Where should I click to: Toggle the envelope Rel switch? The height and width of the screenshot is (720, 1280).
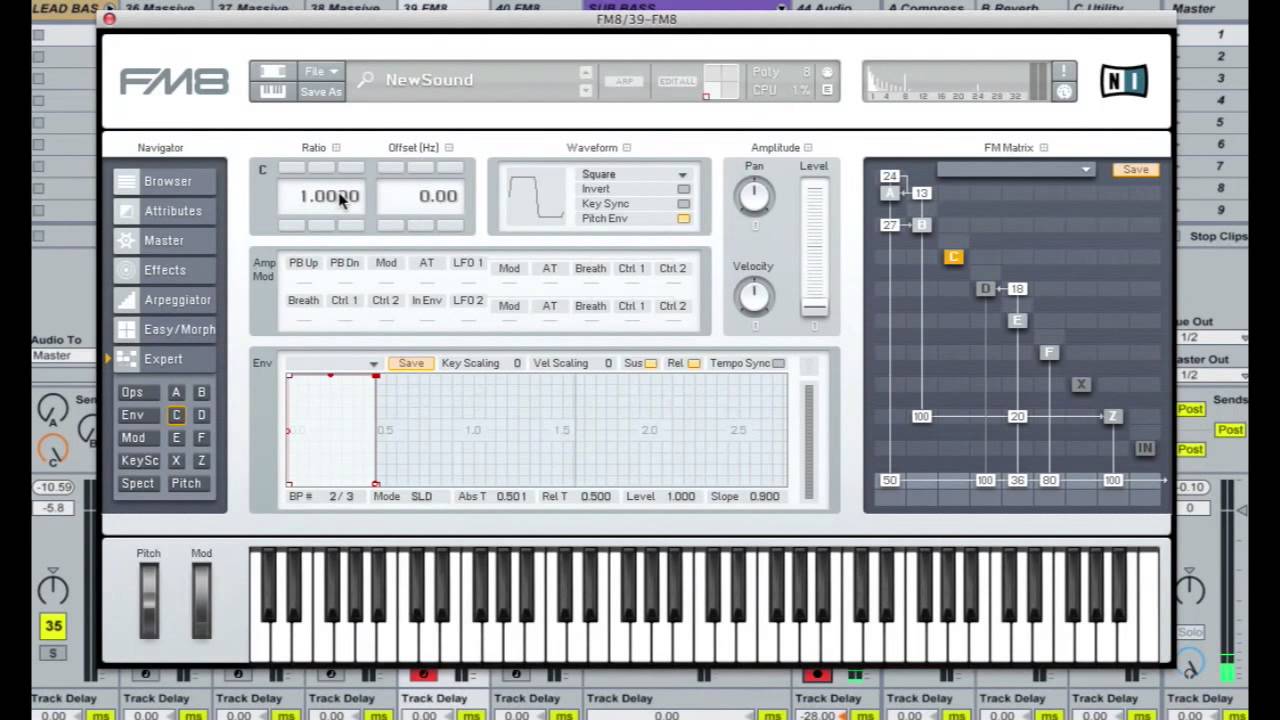694,364
